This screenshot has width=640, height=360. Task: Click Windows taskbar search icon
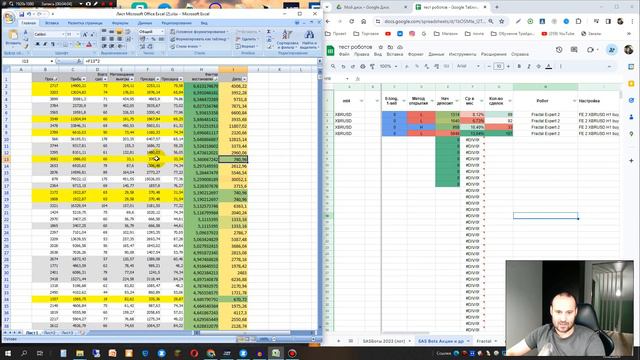point(24,353)
